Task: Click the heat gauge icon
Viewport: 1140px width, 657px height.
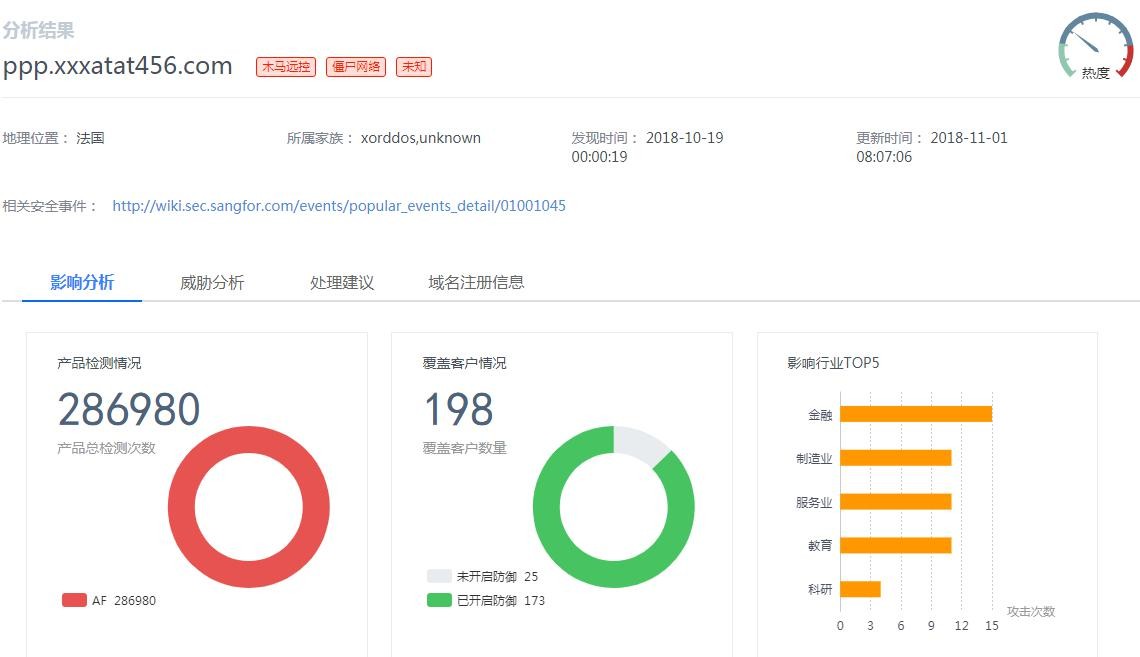Action: (x=1095, y=46)
